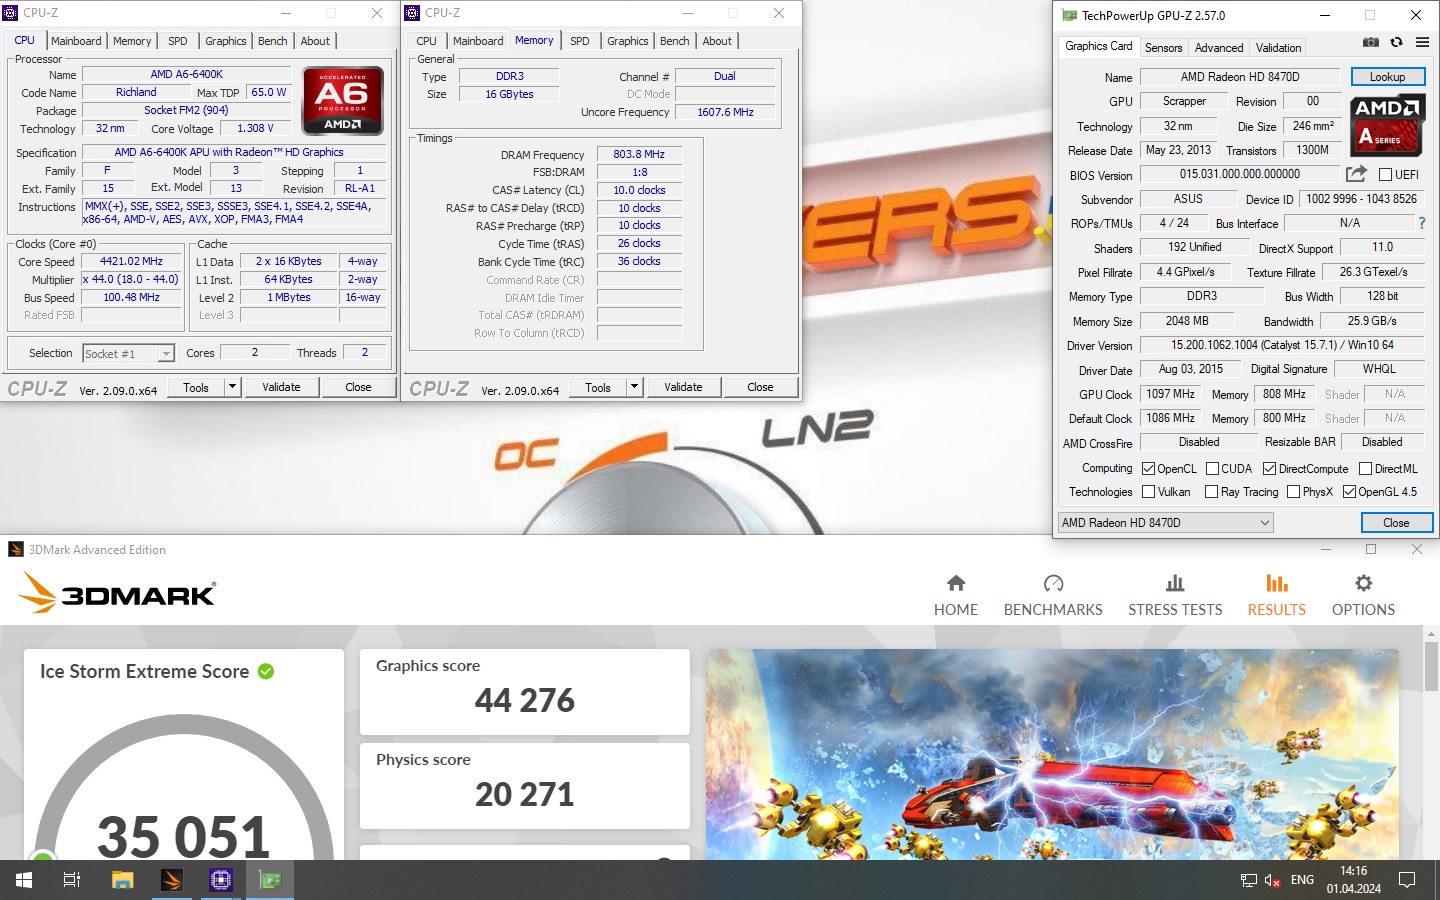The image size is (1440, 900).
Task: Click 3DMark logo
Action: (117, 592)
